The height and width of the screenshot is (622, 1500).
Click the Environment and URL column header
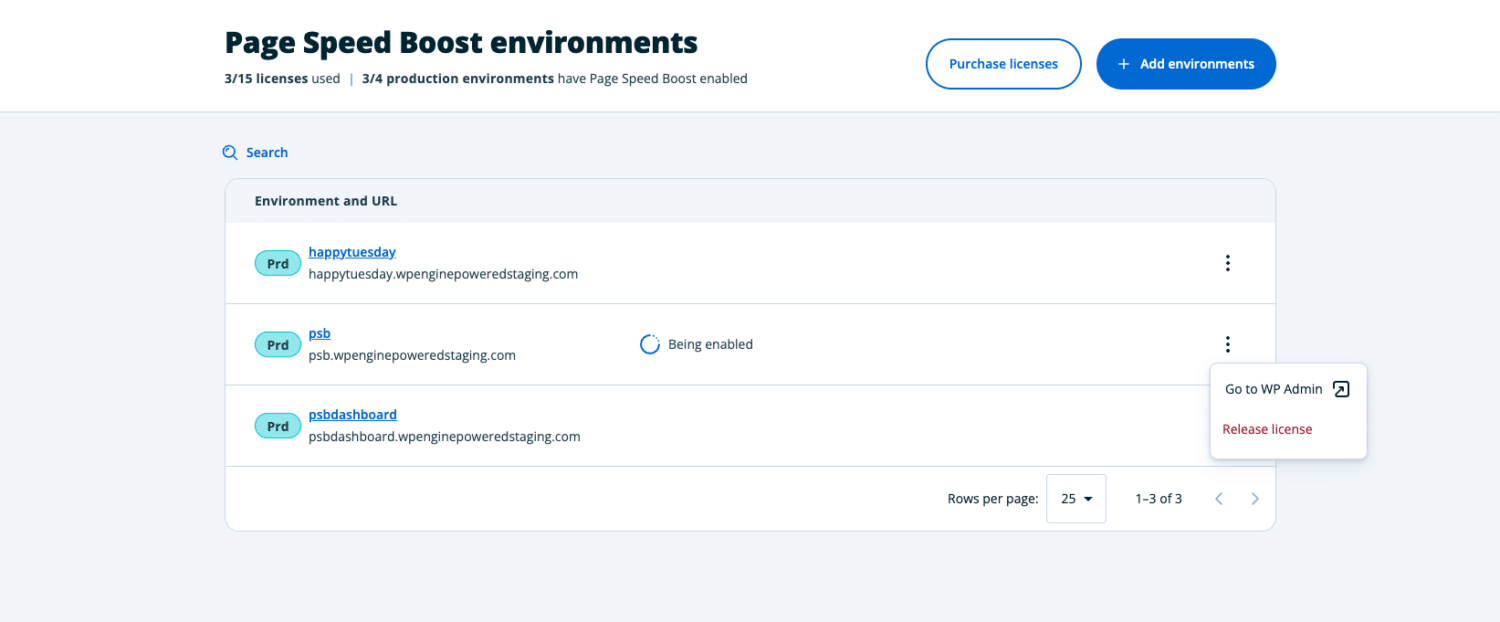coord(325,200)
